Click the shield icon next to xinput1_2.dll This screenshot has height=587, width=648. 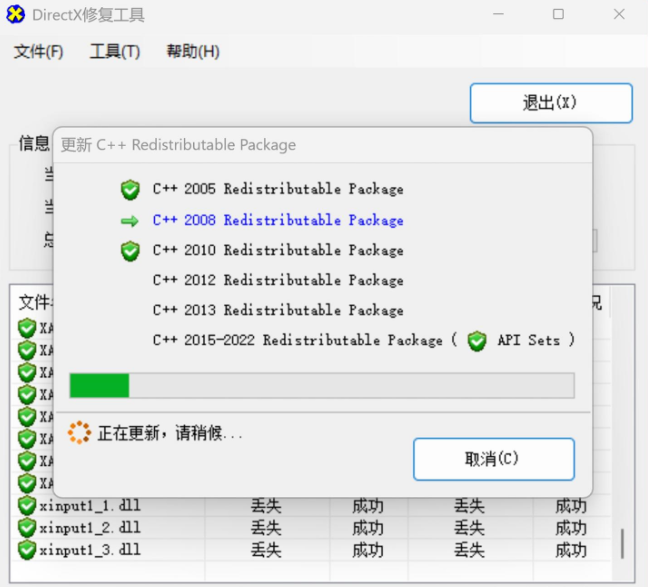(x=27, y=527)
